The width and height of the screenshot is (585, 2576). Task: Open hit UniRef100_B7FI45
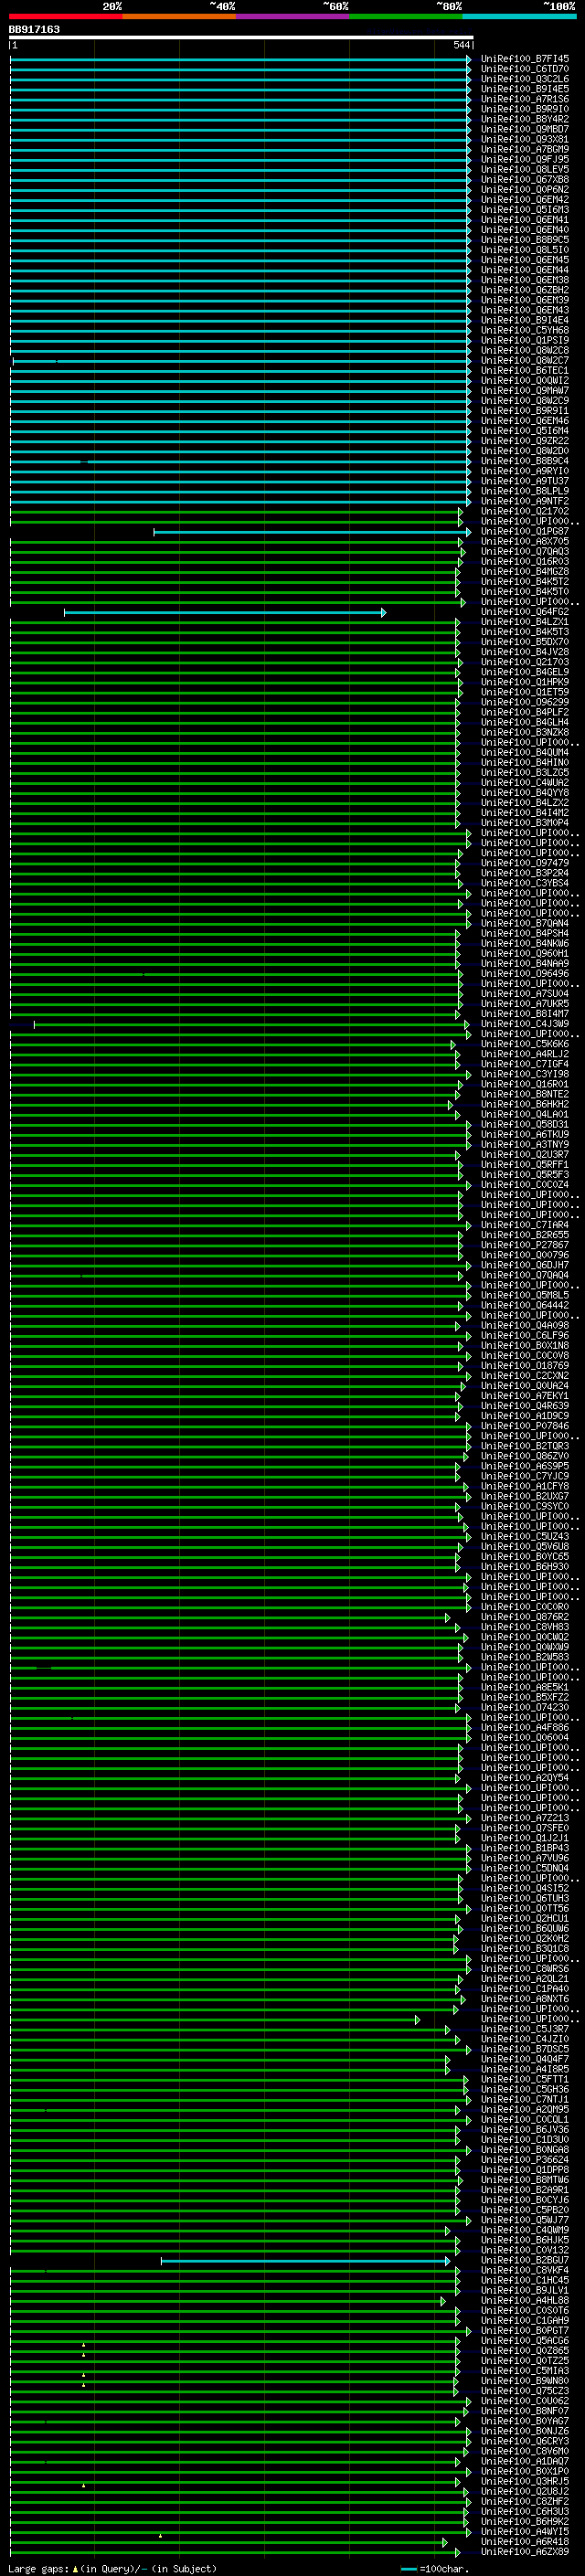coord(525,59)
